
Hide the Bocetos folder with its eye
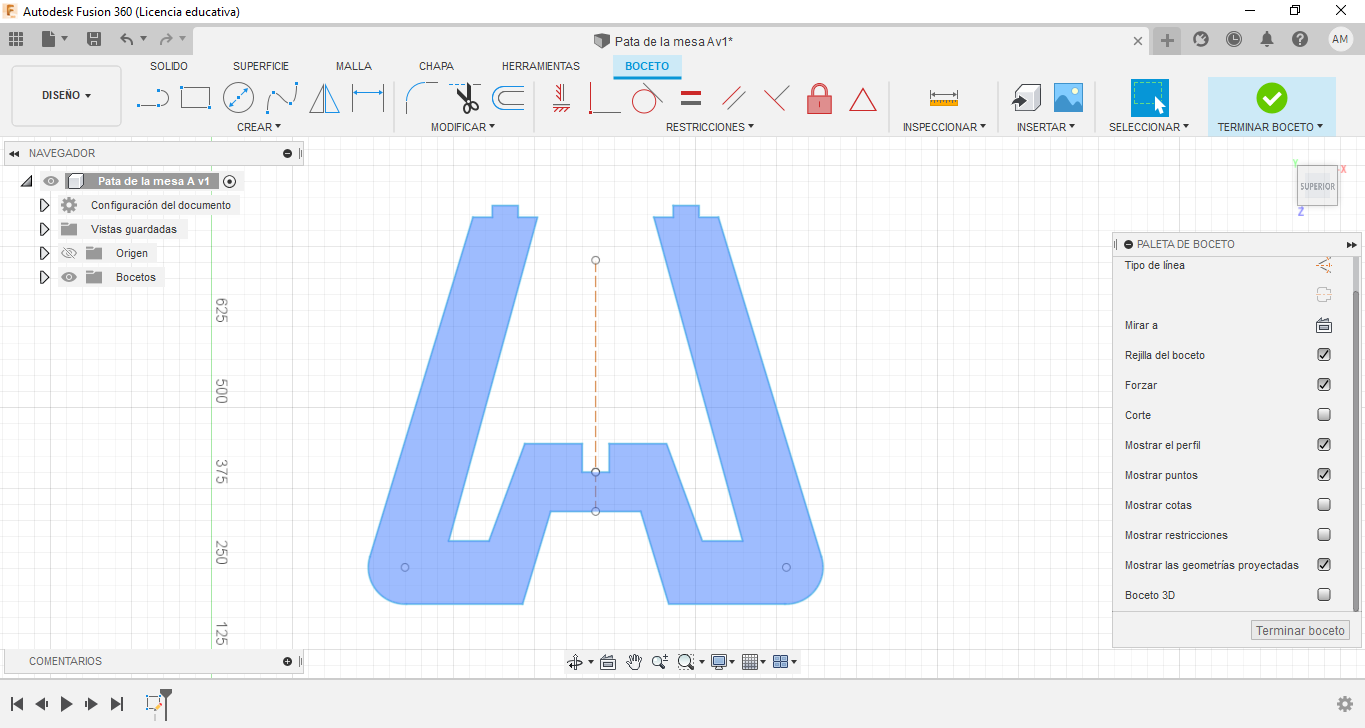69,277
